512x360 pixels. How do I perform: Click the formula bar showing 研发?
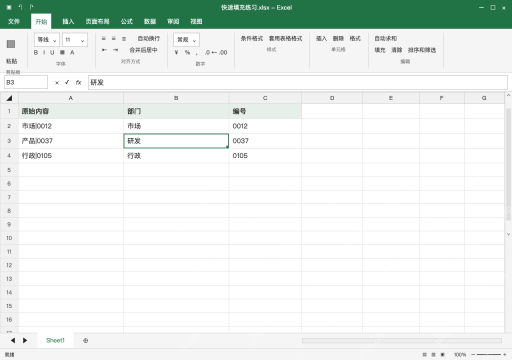click(298, 82)
